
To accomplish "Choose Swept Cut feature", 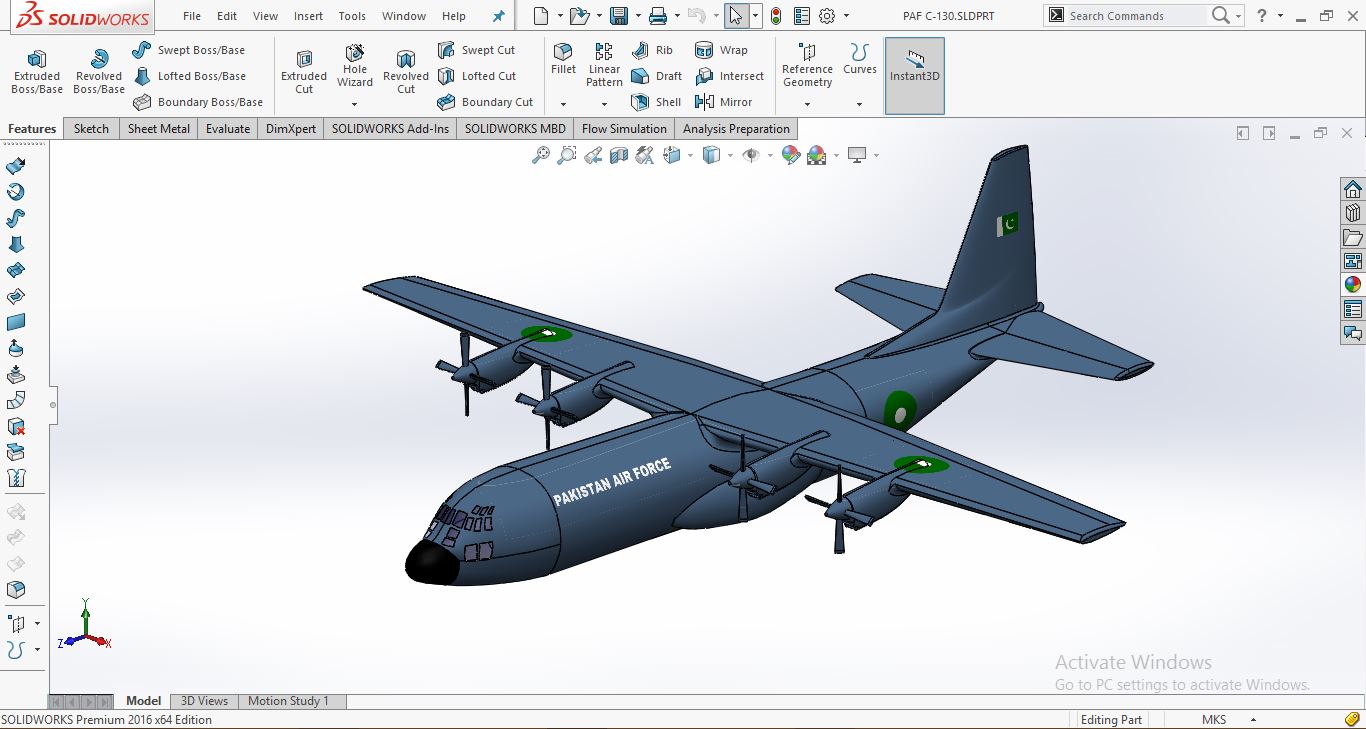I will [x=477, y=50].
